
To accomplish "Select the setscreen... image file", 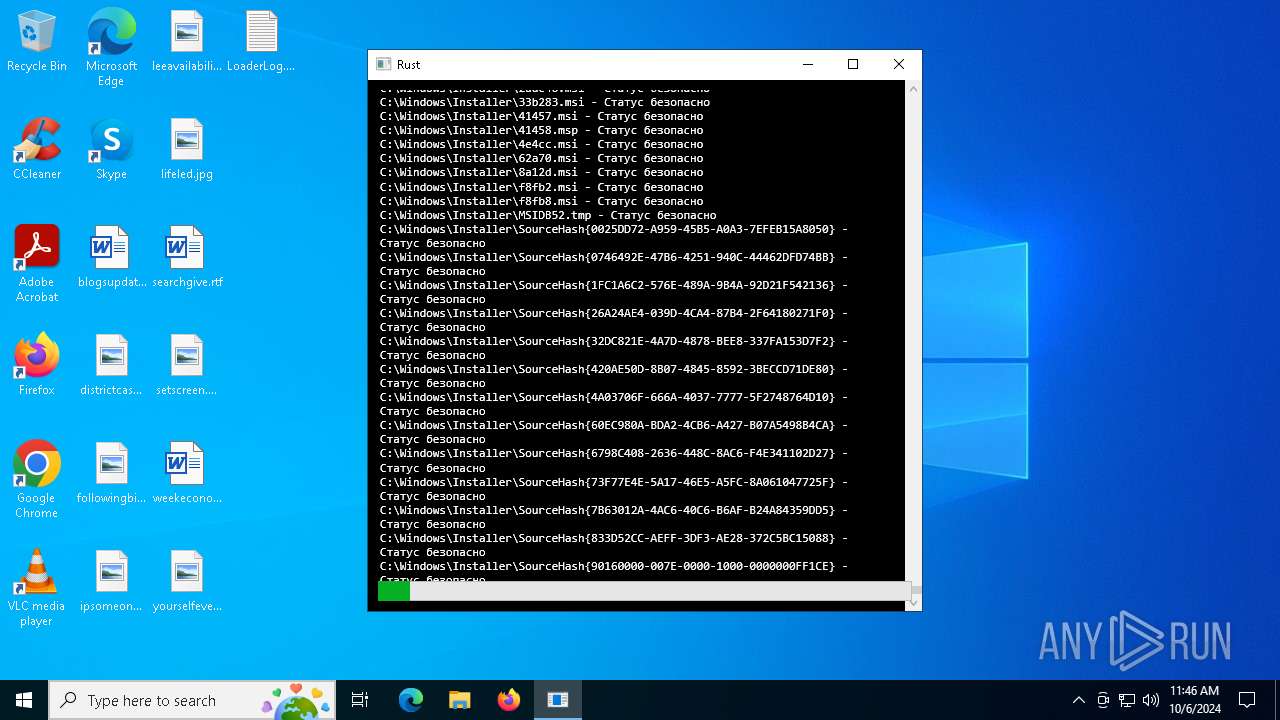I will tap(187, 366).
